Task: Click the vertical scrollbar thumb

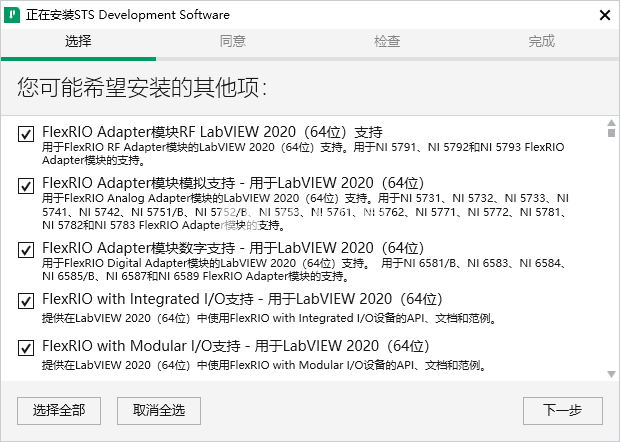Action: pyautogui.click(x=611, y=133)
